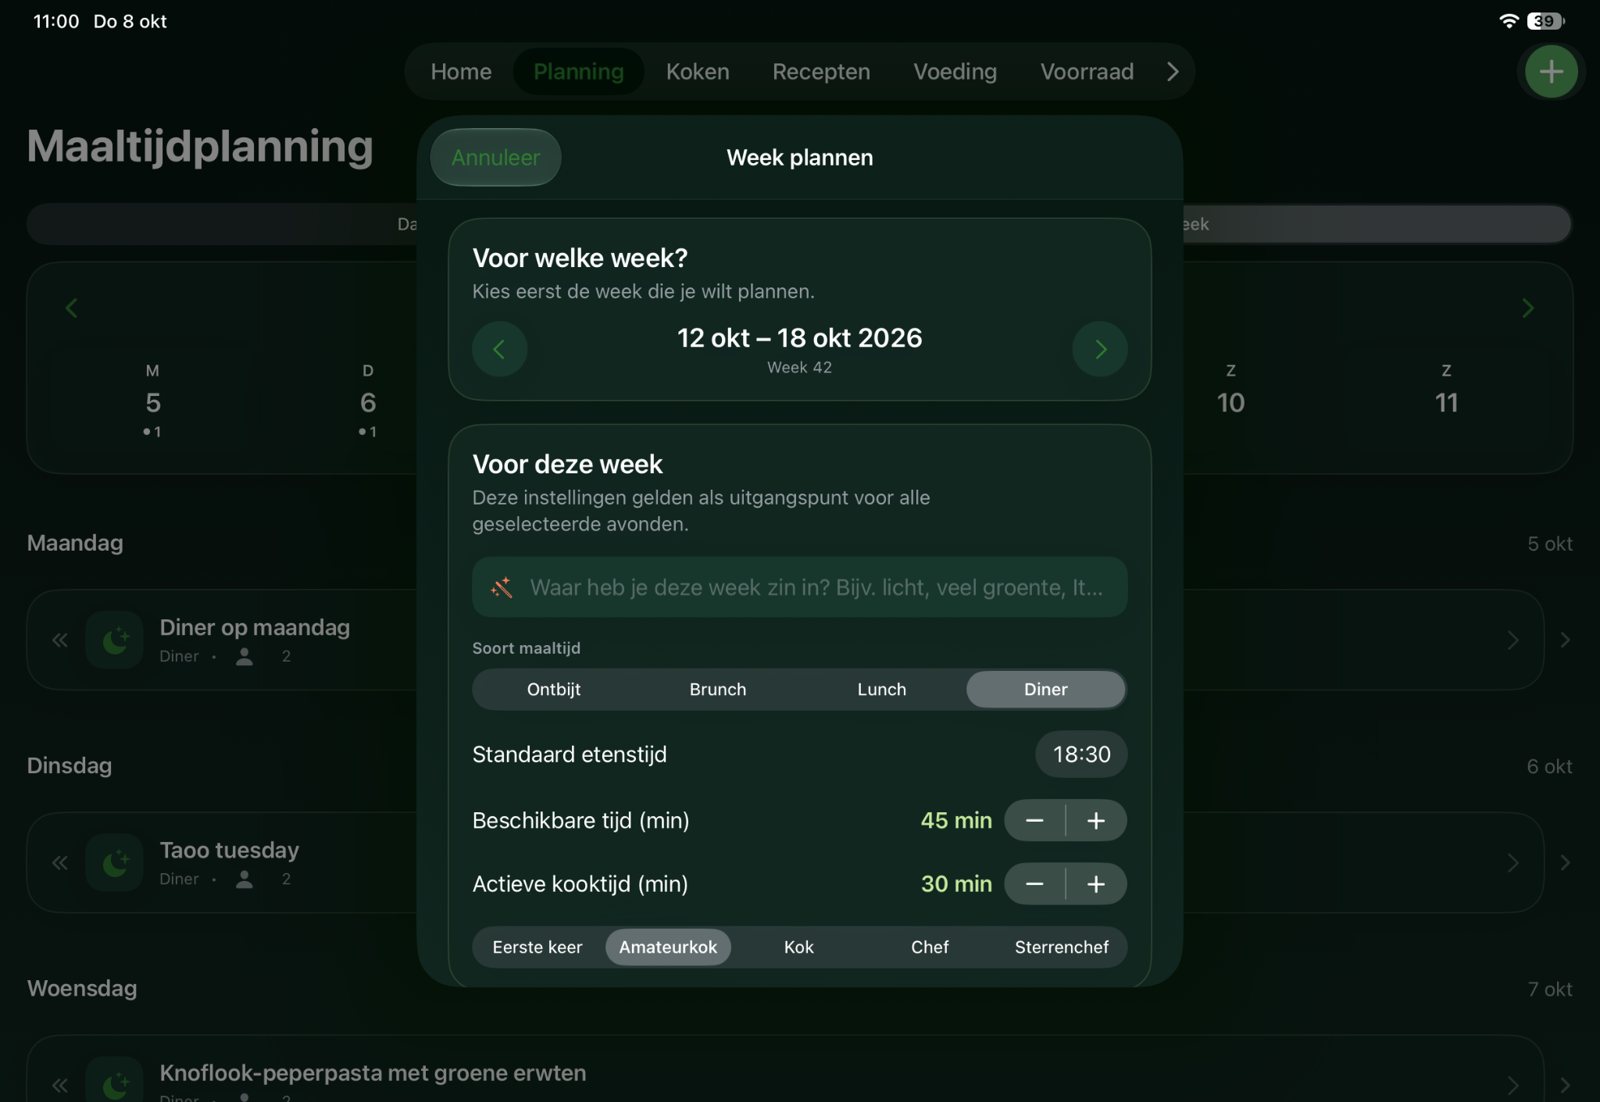Increase Actieve kooktijd with plus
The width and height of the screenshot is (1600, 1102).
point(1096,884)
